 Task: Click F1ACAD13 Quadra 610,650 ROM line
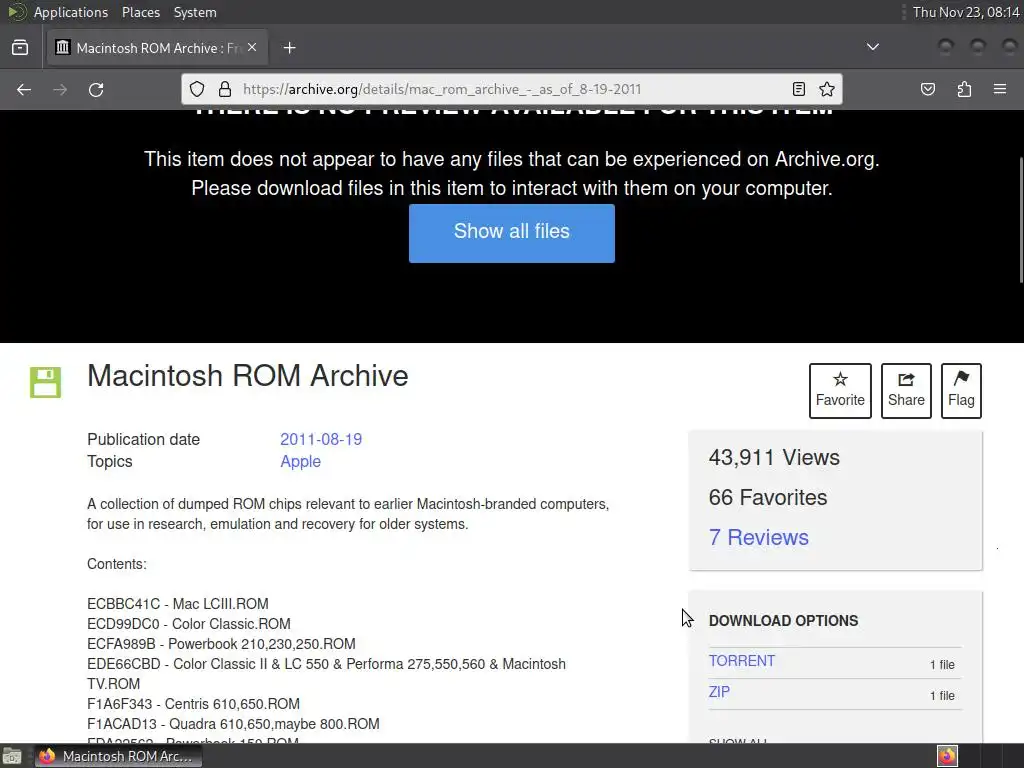[x=233, y=724]
